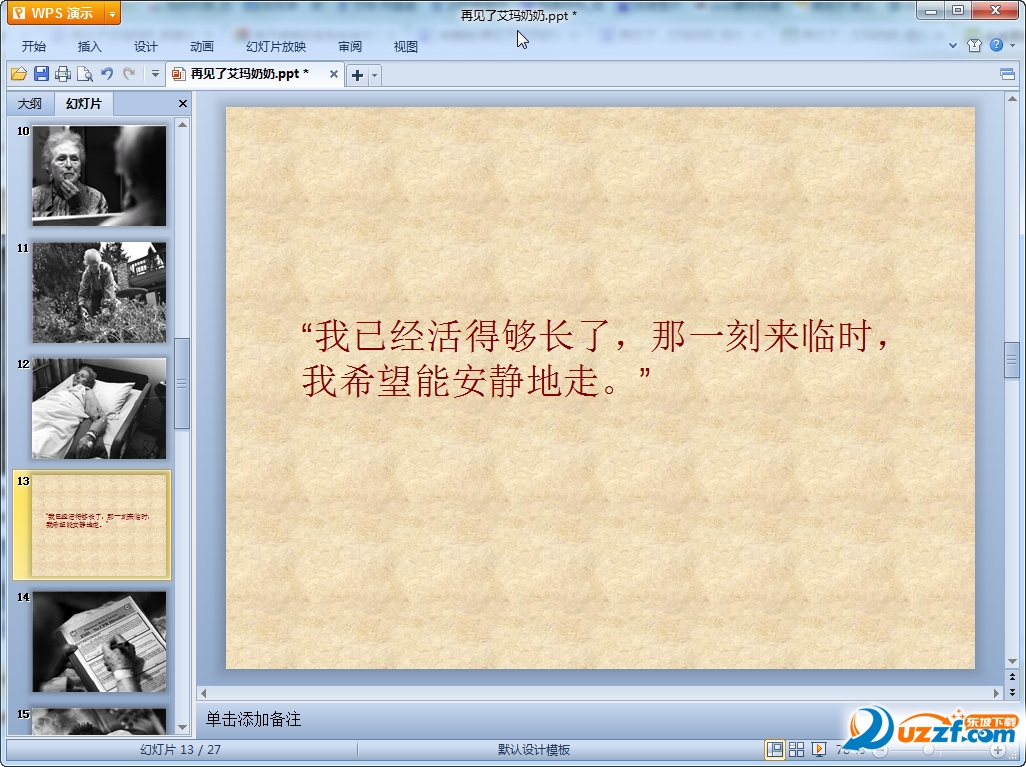Select slide 12 thumbnail of hospital bed

coord(99,408)
